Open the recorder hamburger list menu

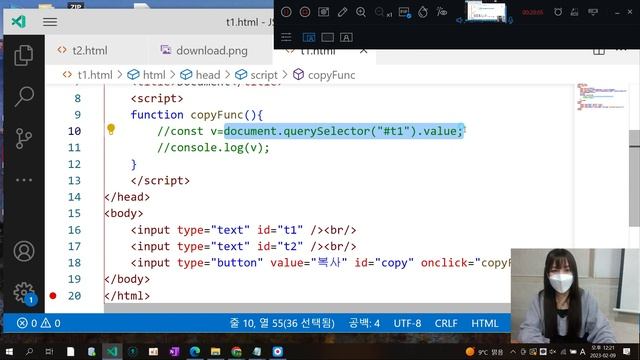pyautogui.click(x=286, y=37)
